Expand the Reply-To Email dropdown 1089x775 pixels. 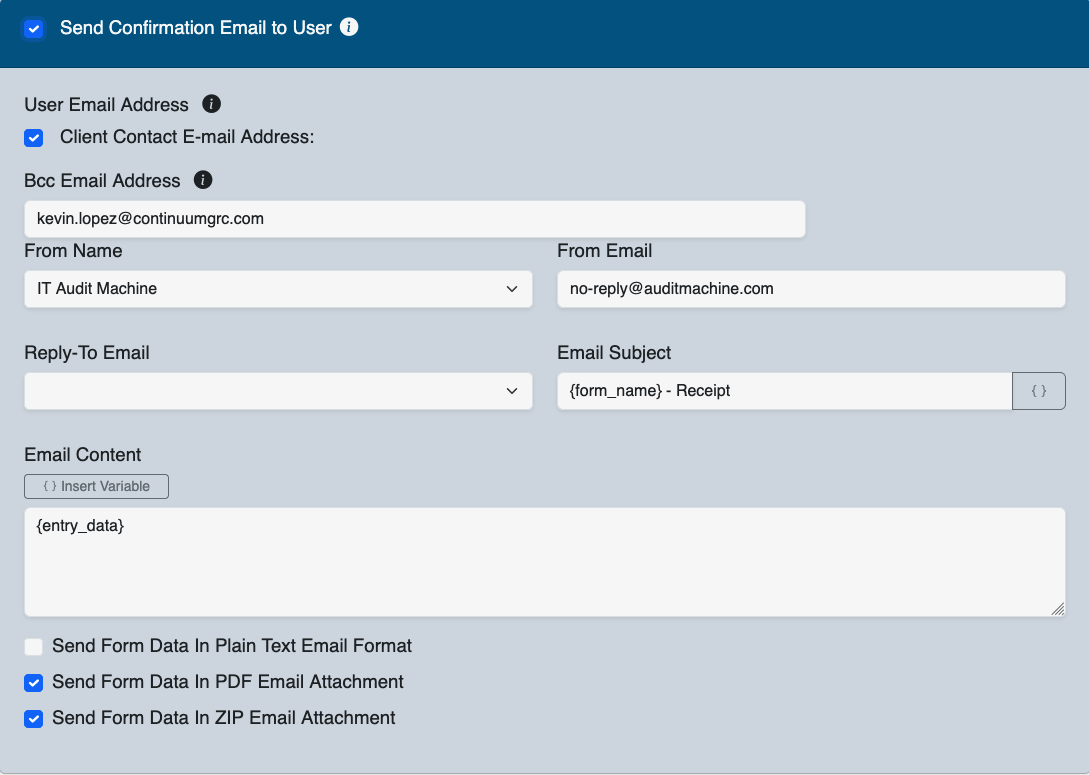click(278, 391)
